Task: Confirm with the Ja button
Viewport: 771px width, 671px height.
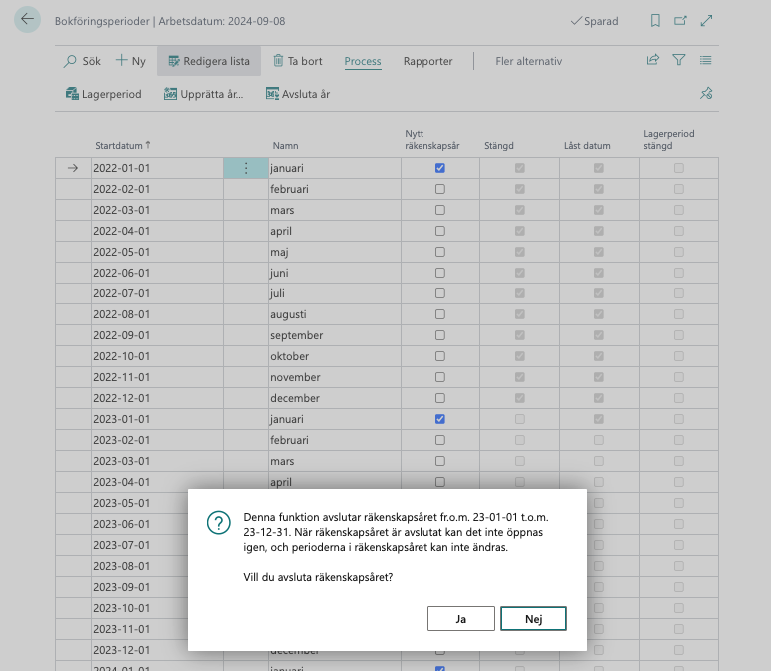Action: click(x=460, y=619)
